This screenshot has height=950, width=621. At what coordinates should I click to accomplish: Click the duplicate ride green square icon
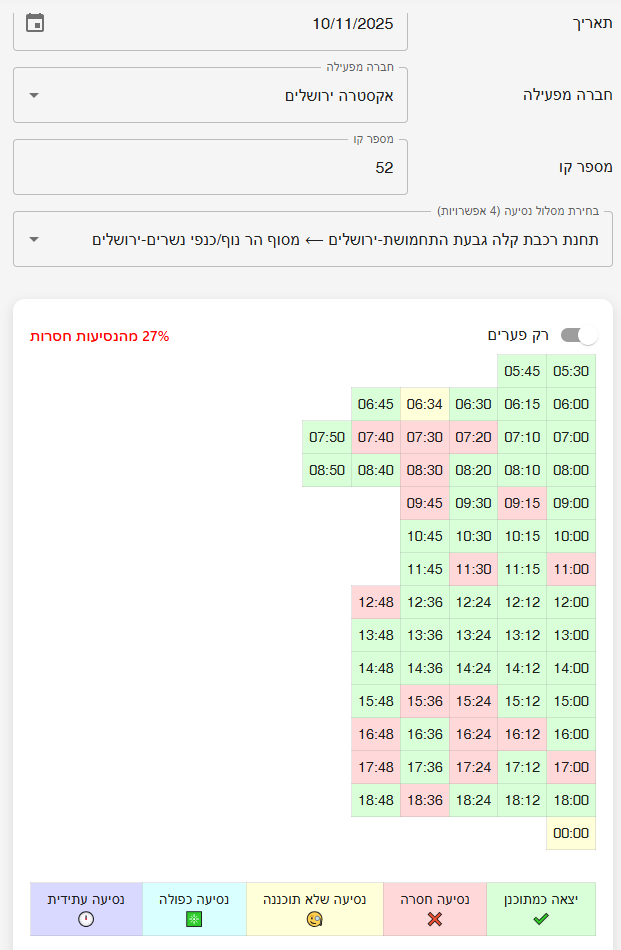tap(194, 919)
